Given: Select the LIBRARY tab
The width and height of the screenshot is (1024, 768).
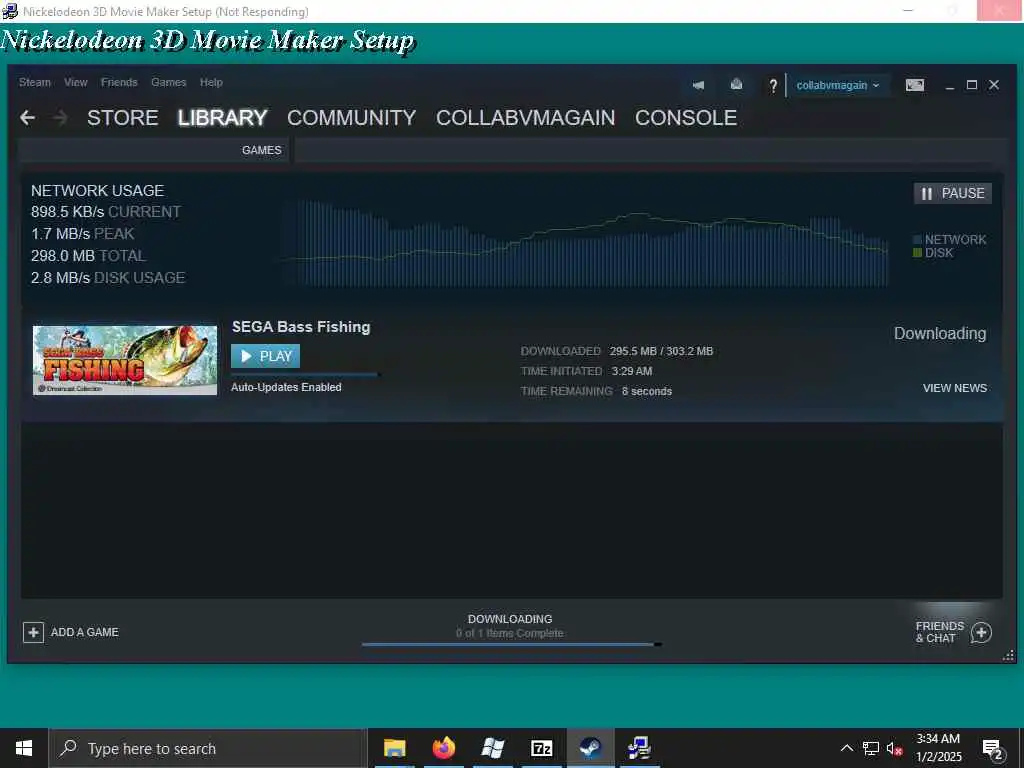Looking at the screenshot, I should pos(223,118).
